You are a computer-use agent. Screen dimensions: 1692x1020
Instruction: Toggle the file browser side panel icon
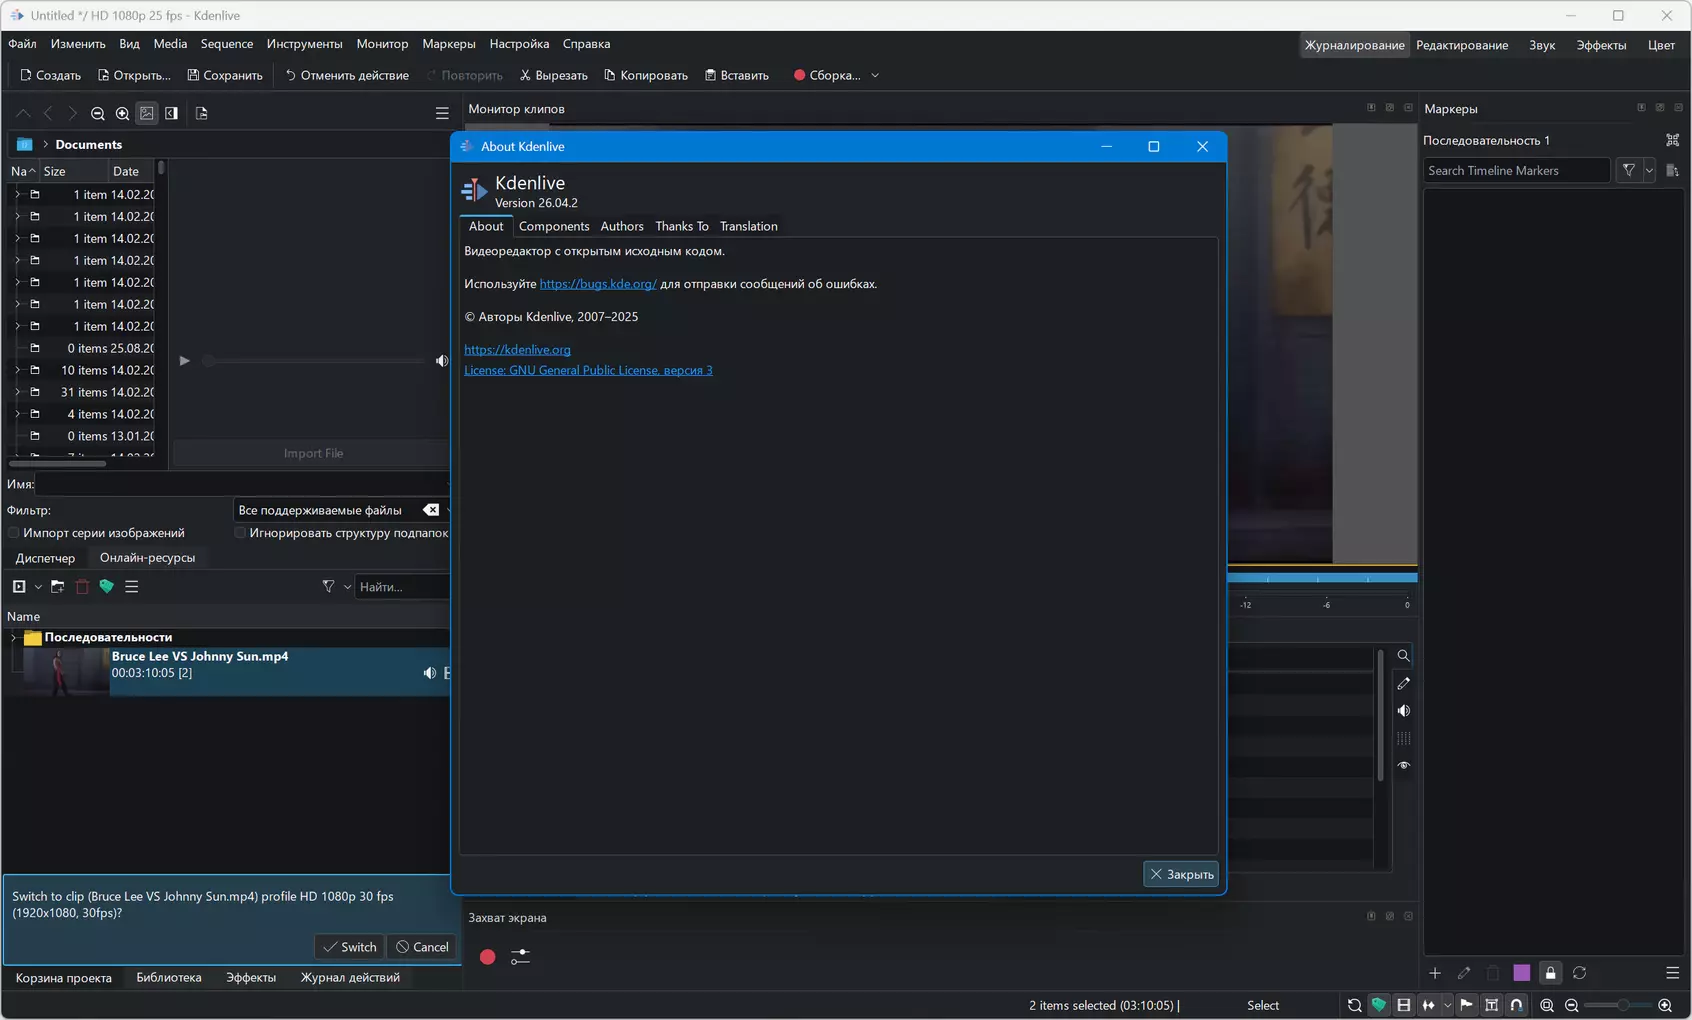click(172, 114)
